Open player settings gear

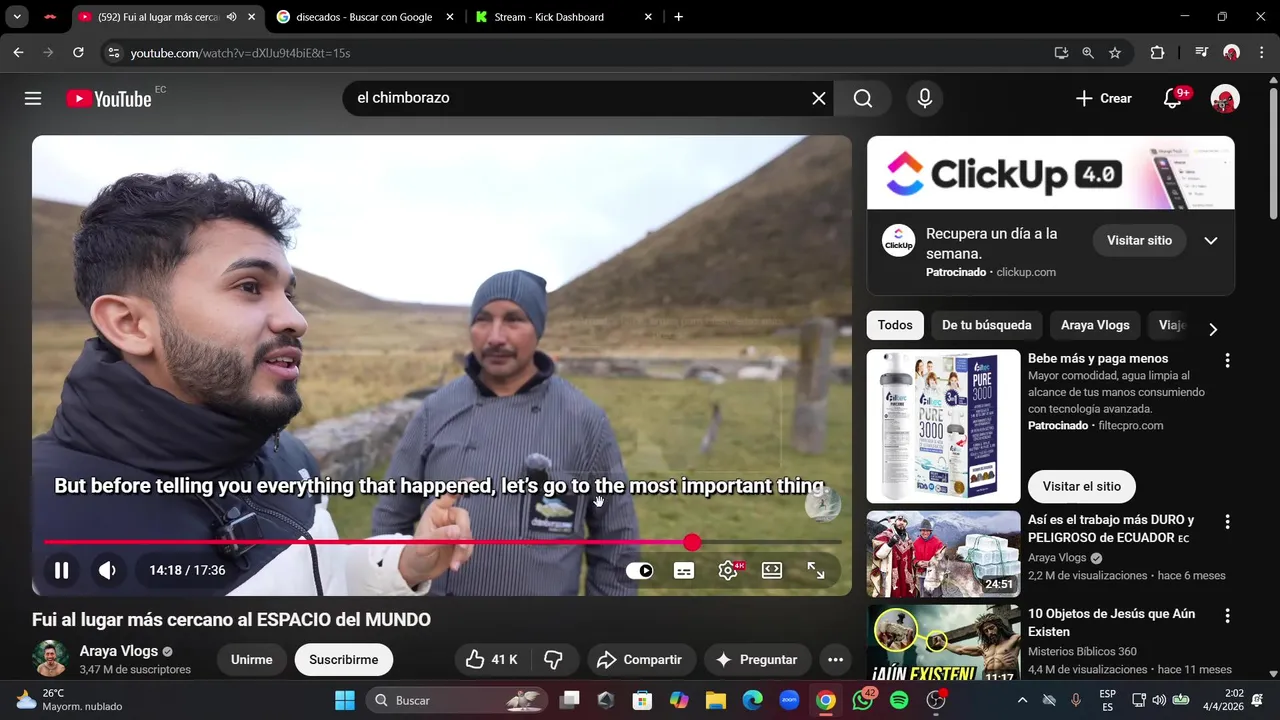(x=728, y=570)
